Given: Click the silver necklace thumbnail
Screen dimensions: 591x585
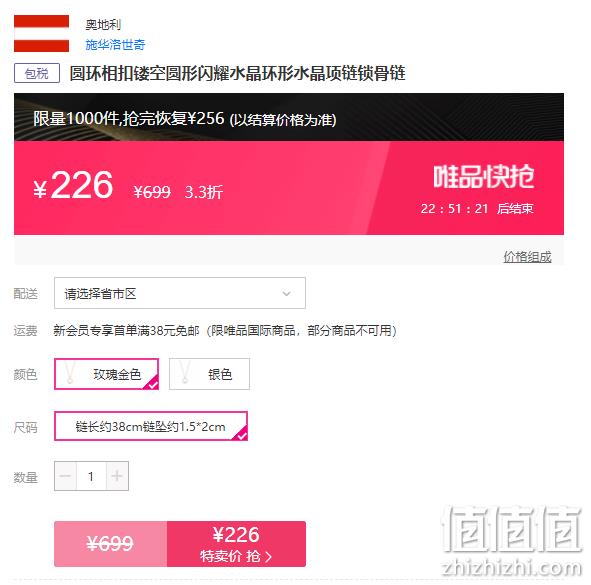Looking at the screenshot, I should click(185, 372).
